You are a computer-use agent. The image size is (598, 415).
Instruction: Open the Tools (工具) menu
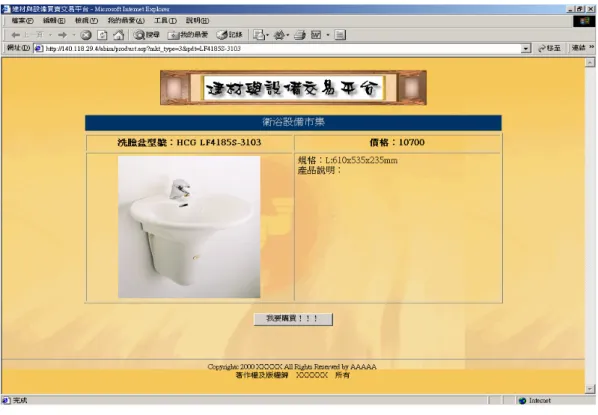(x=165, y=21)
